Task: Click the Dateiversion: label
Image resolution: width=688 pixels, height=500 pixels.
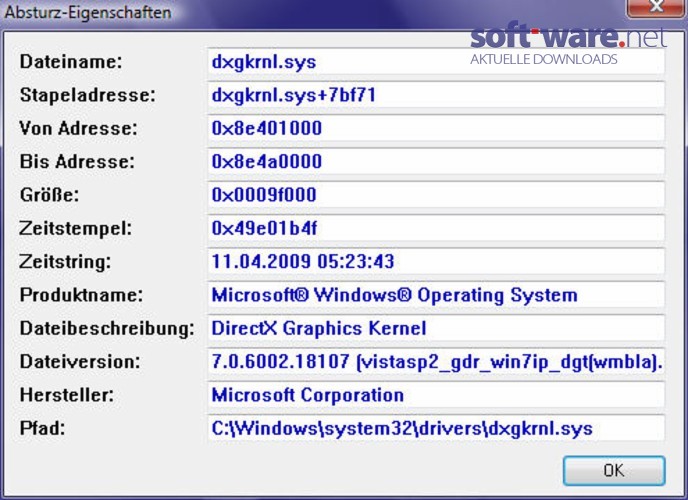Action: (x=80, y=361)
